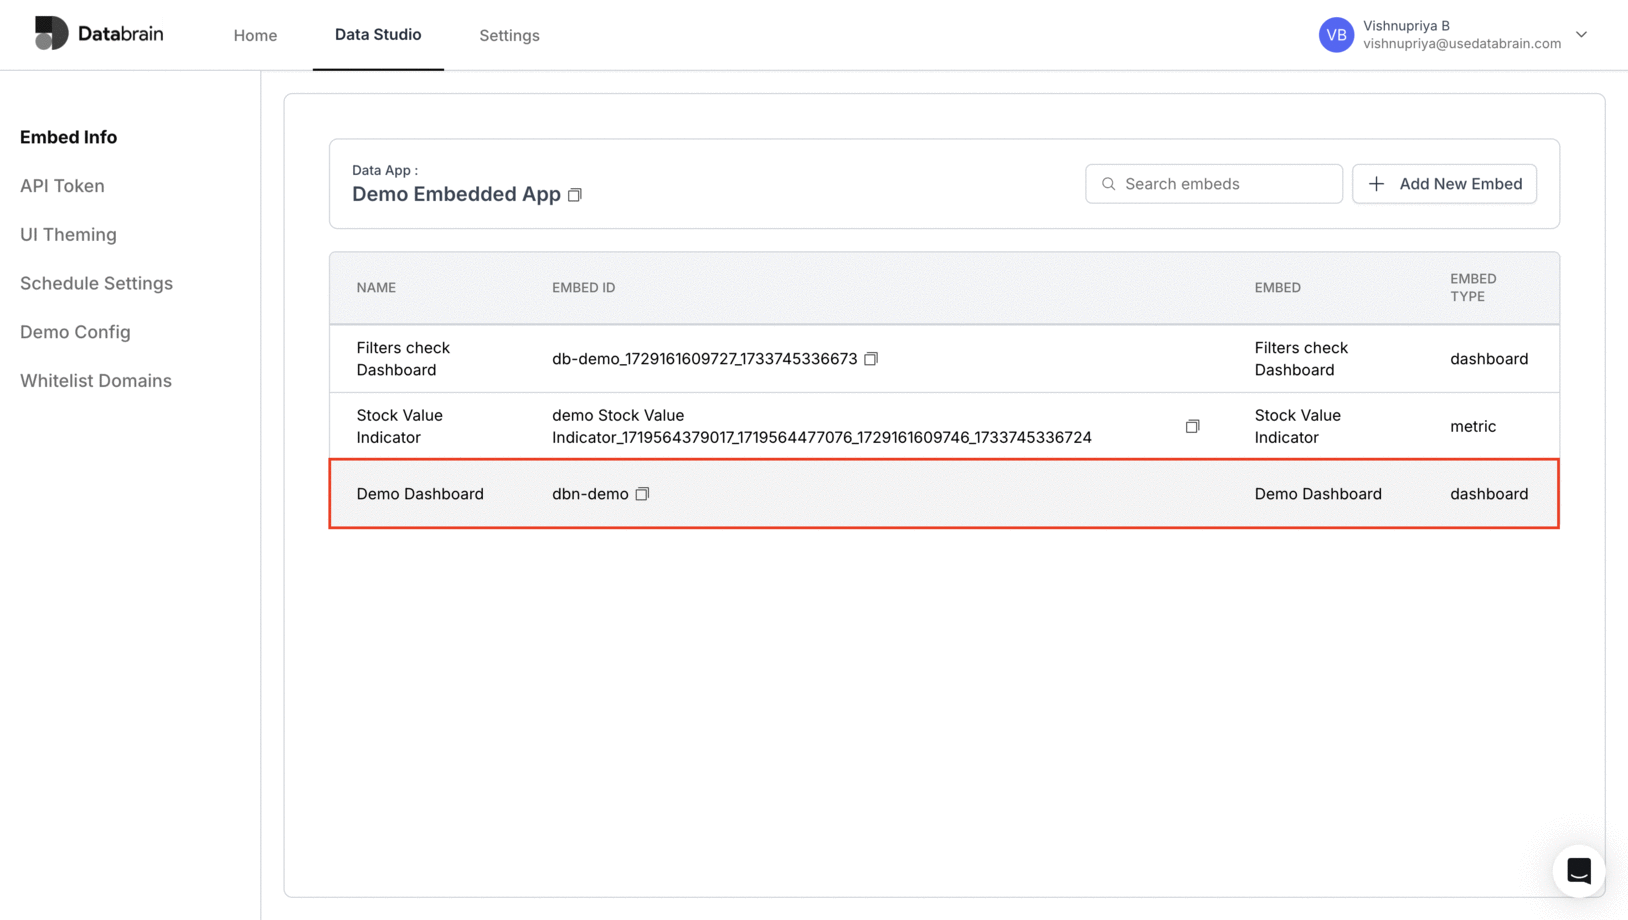Copy the Demo Embedded App name

coord(575,195)
